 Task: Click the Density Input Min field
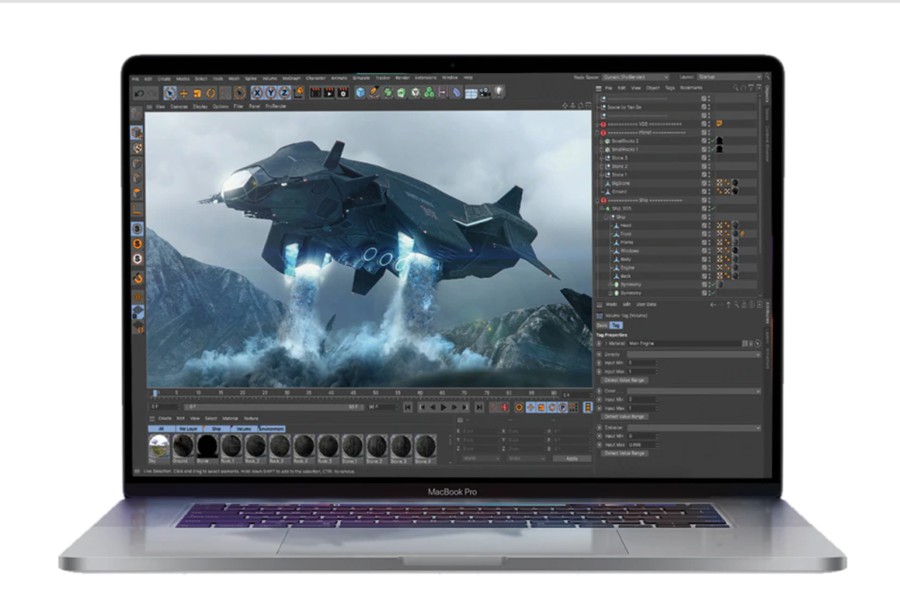coord(641,363)
